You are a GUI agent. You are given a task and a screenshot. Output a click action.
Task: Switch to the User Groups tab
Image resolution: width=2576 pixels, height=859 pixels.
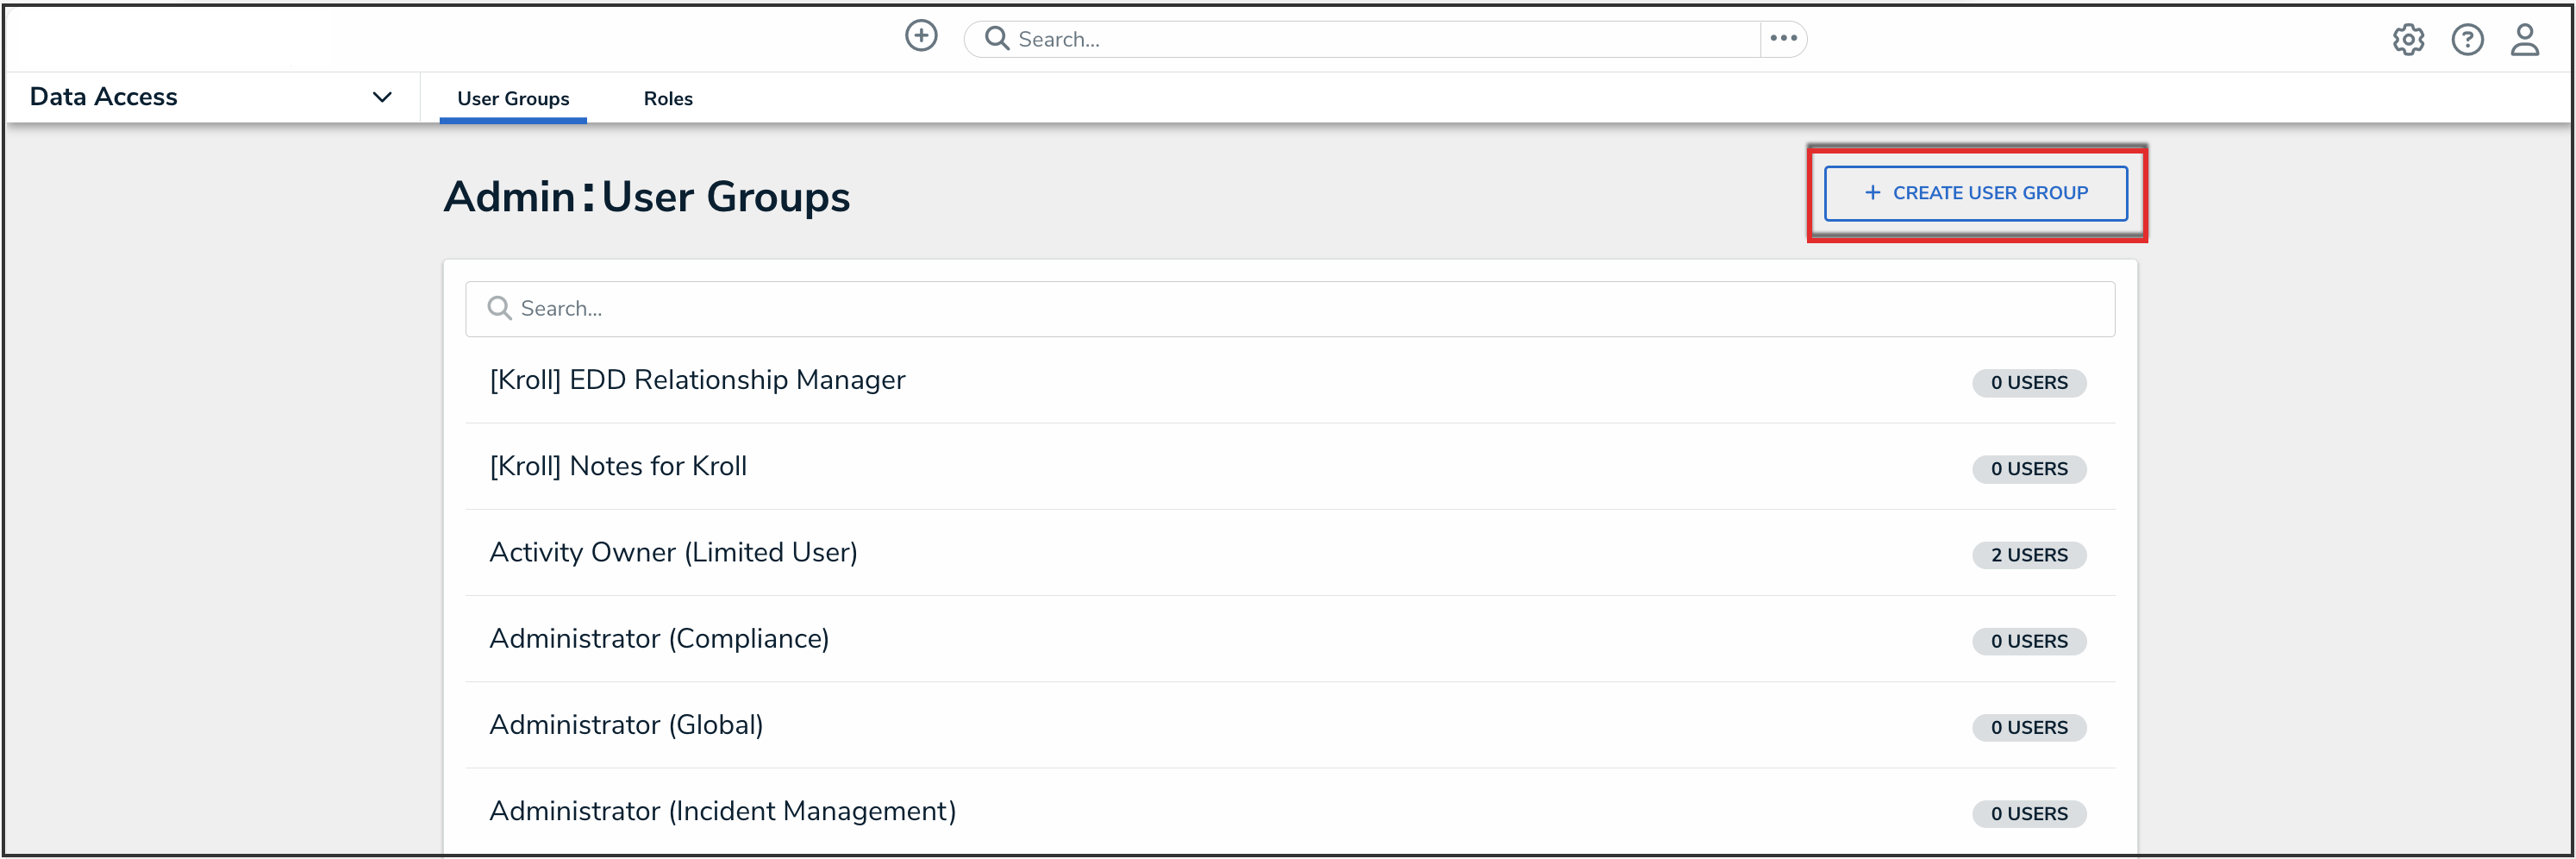[513, 99]
